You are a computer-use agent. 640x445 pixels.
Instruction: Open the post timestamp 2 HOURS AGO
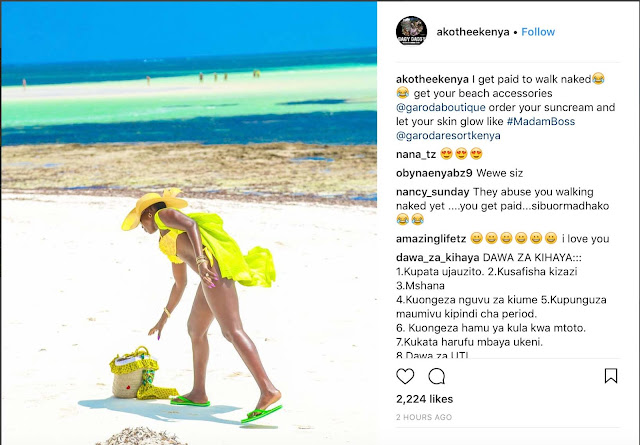[x=424, y=417]
